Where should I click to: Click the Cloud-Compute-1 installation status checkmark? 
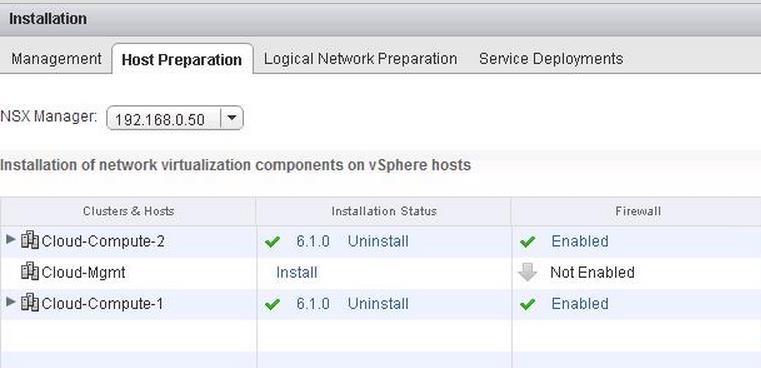tap(272, 304)
